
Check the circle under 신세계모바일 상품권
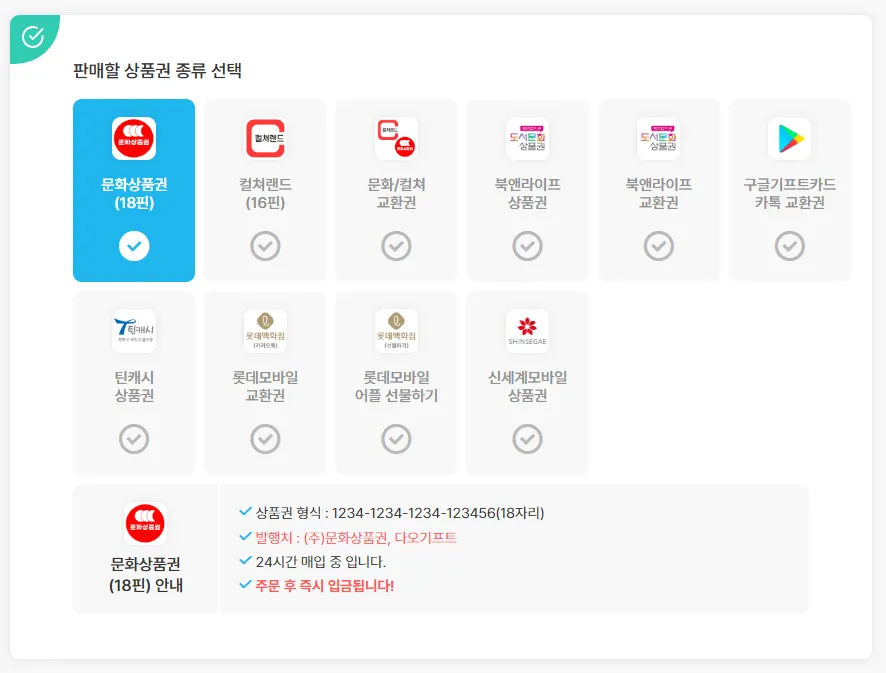527,438
